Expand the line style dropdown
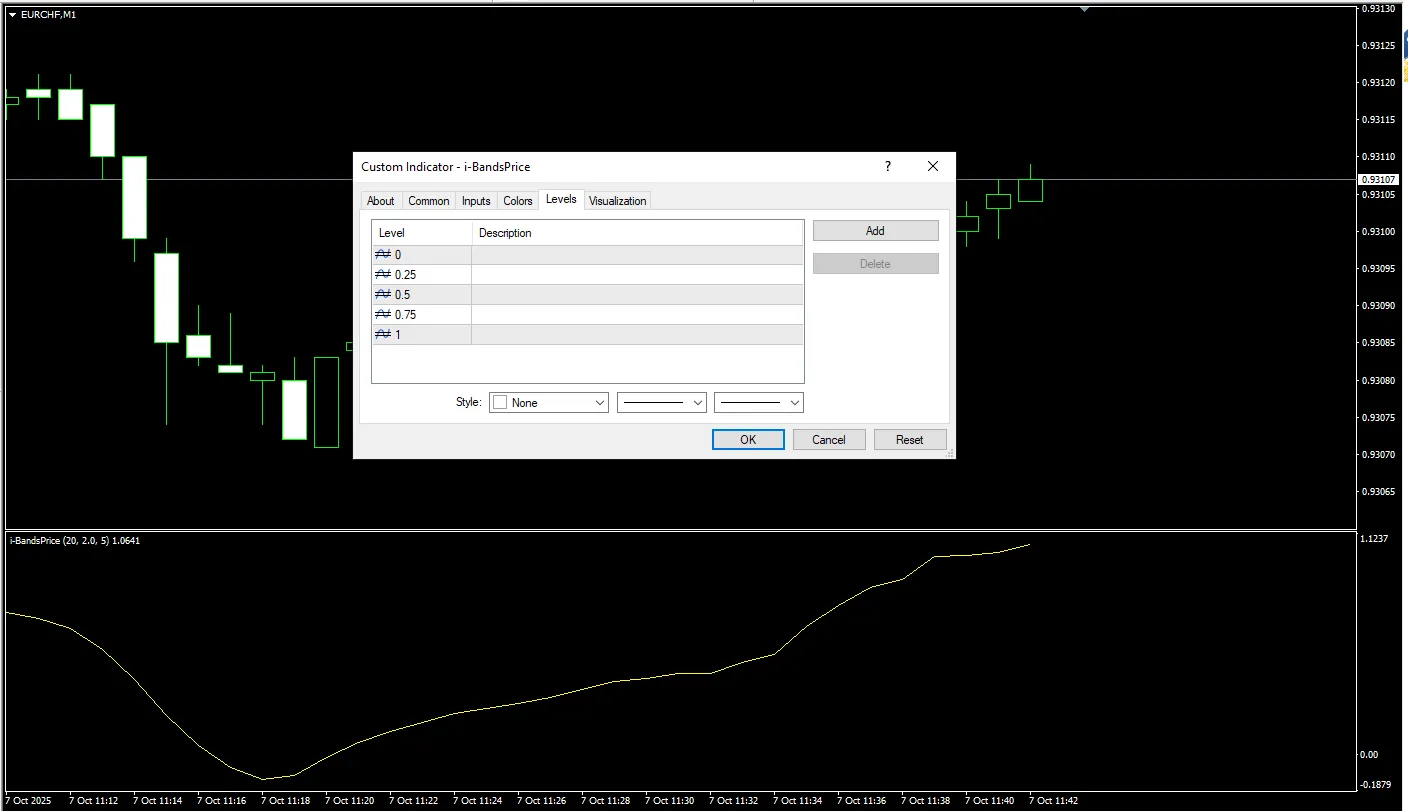Image resolution: width=1408 pixels, height=811 pixels. pos(662,403)
